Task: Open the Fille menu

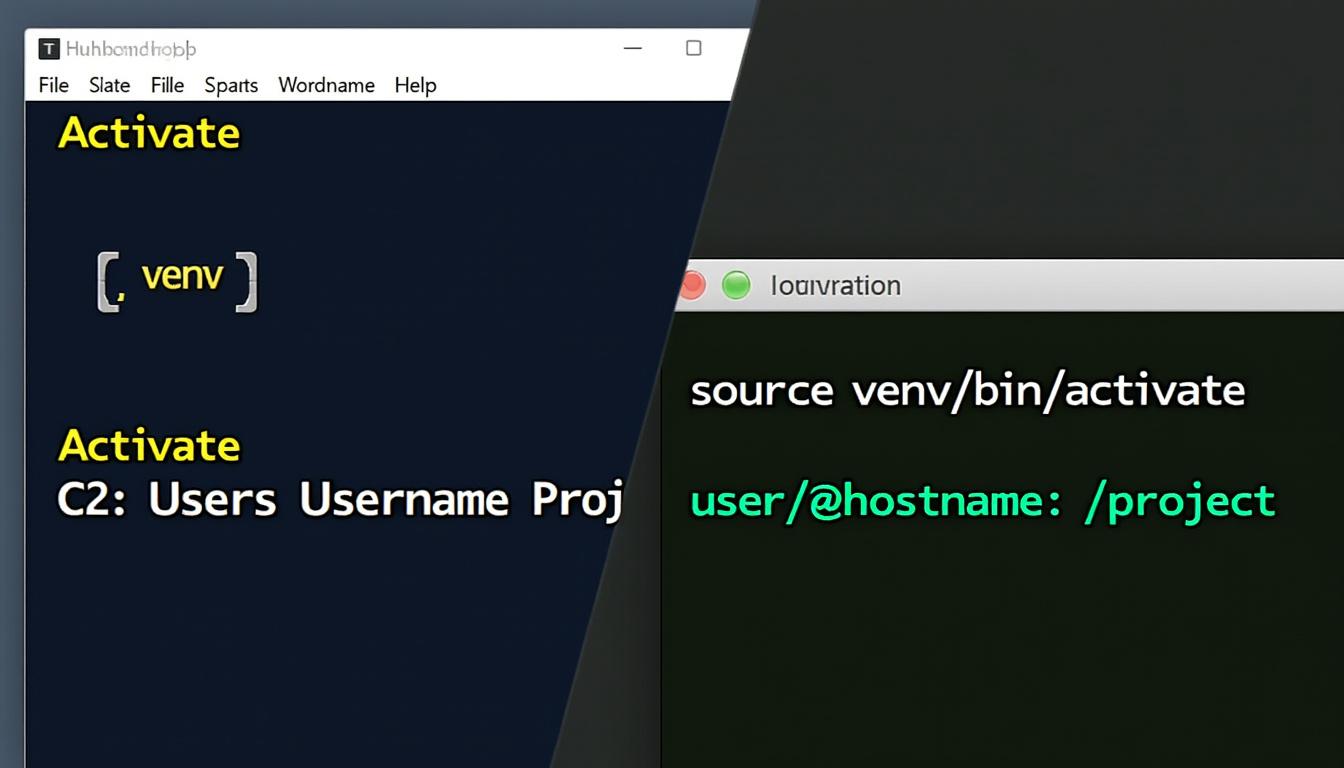Action: [167, 86]
